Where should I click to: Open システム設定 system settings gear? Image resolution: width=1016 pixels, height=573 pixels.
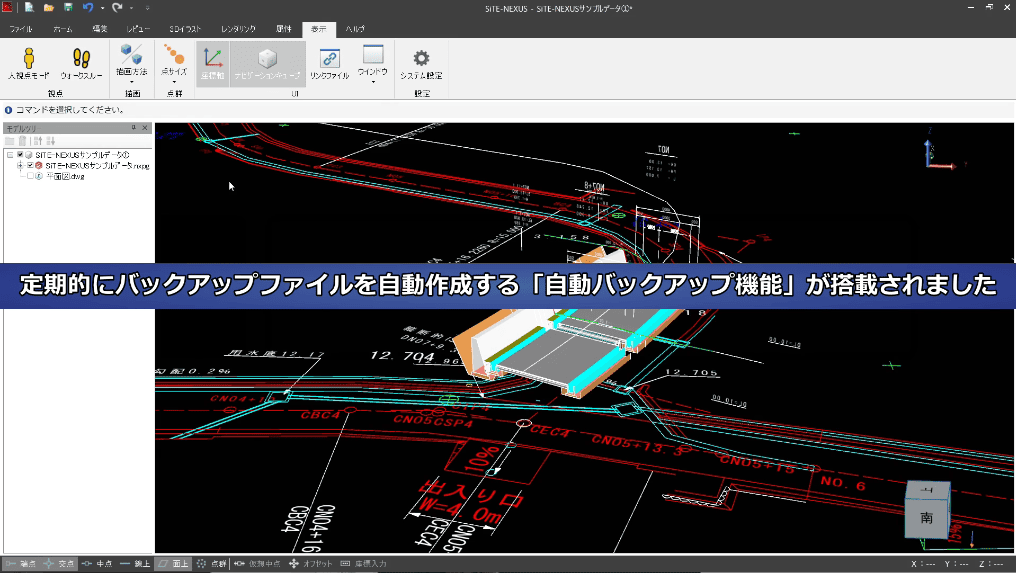421,63
